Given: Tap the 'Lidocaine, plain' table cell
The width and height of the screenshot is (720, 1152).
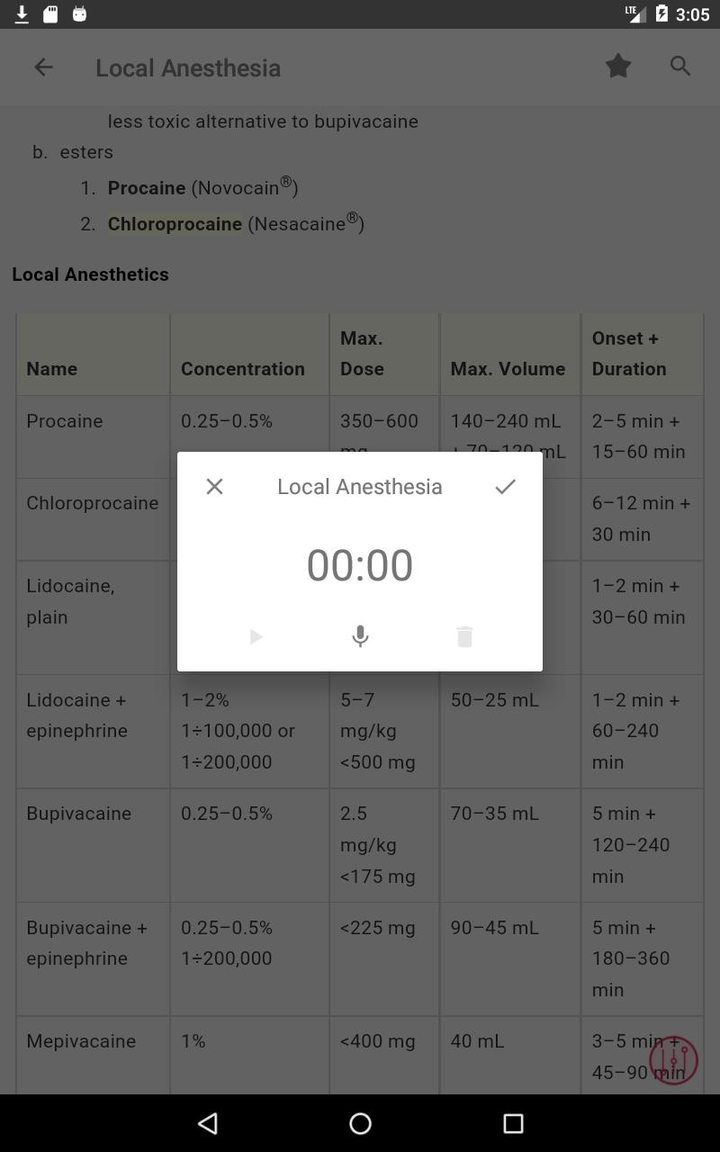Looking at the screenshot, I should [x=93, y=617].
